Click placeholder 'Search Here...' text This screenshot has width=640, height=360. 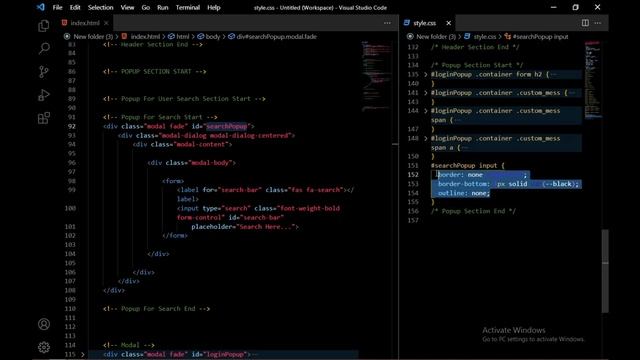267,227
